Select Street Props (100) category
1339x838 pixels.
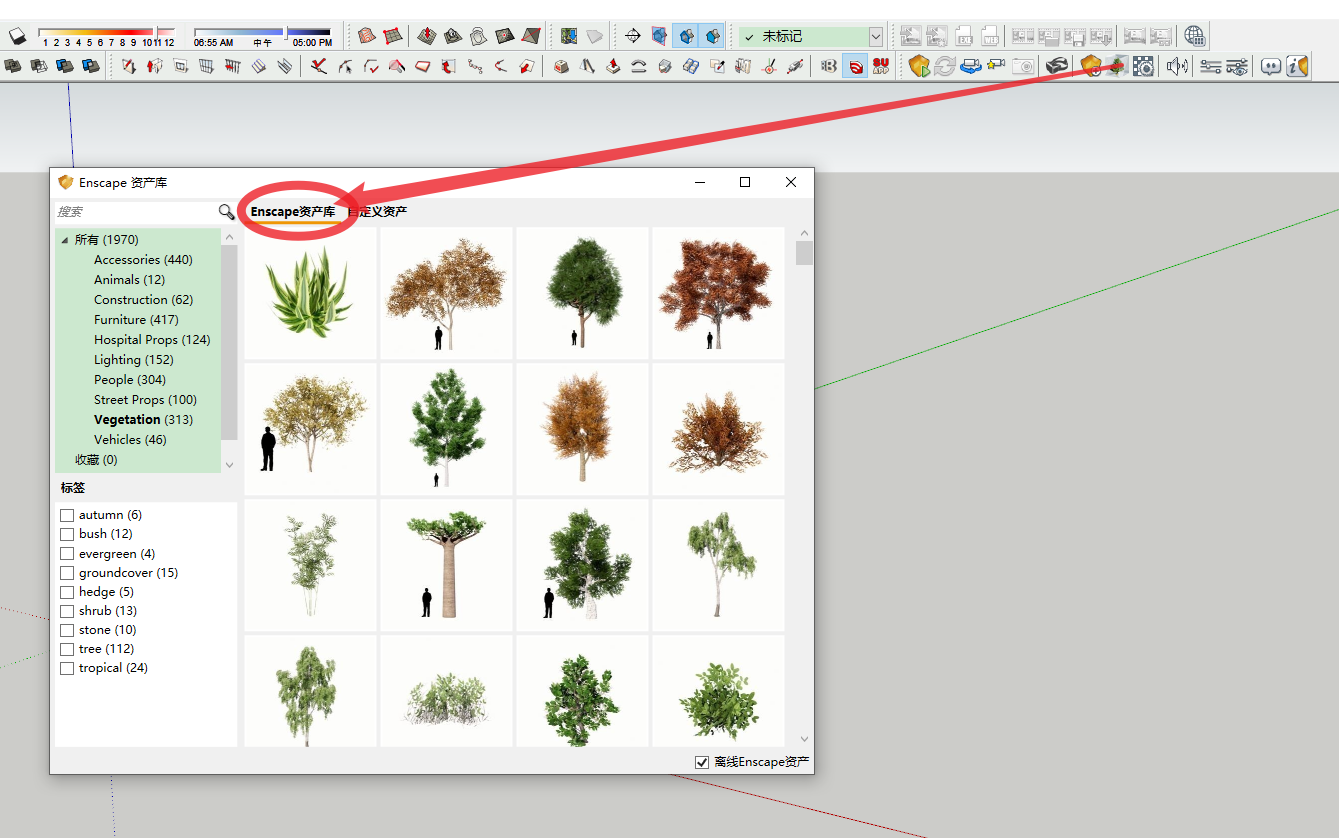click(x=145, y=400)
